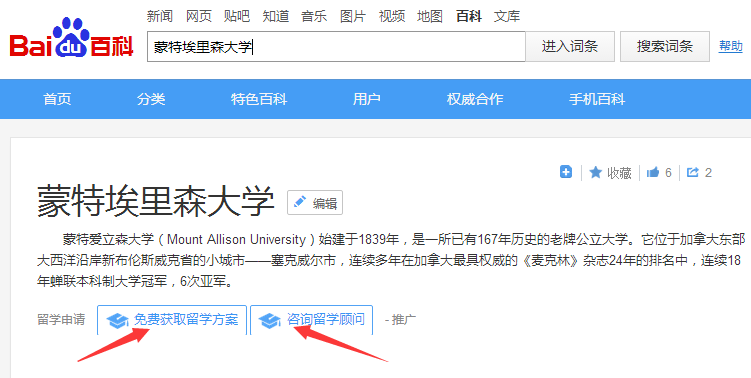Screen dimensions: 751x378
Task: Open the 贴吧 Tieba link
Action: (x=237, y=16)
